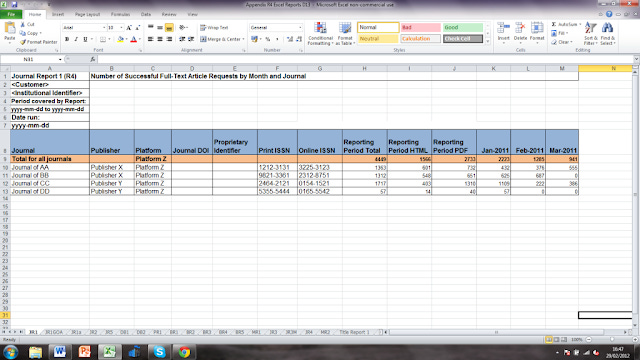Apply the Check Cell style
640x360 pixels.
pos(463,39)
